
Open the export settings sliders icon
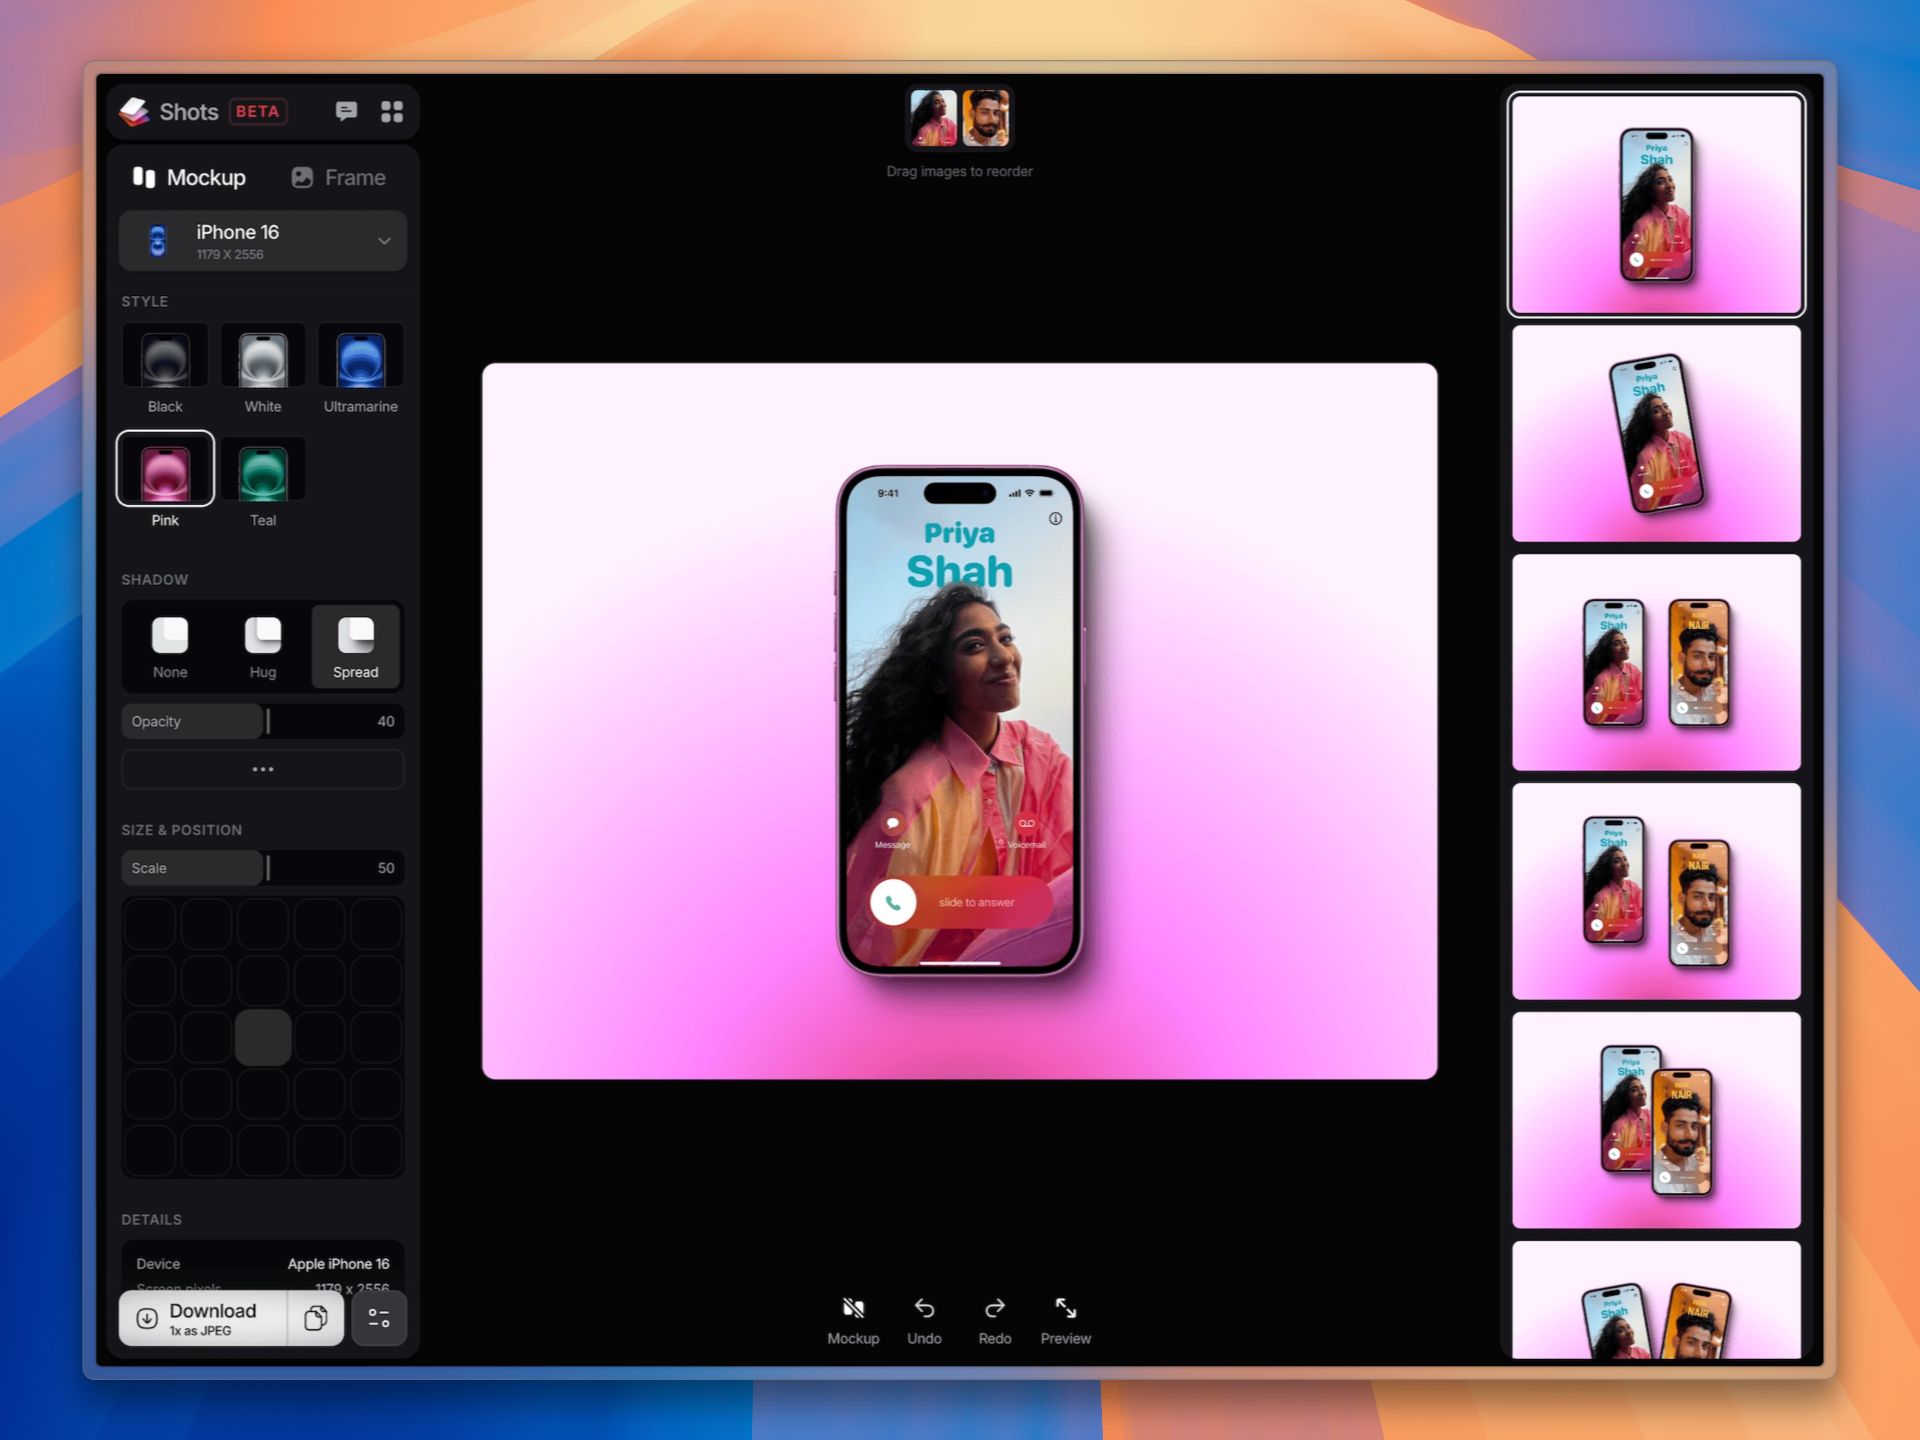click(x=379, y=1318)
